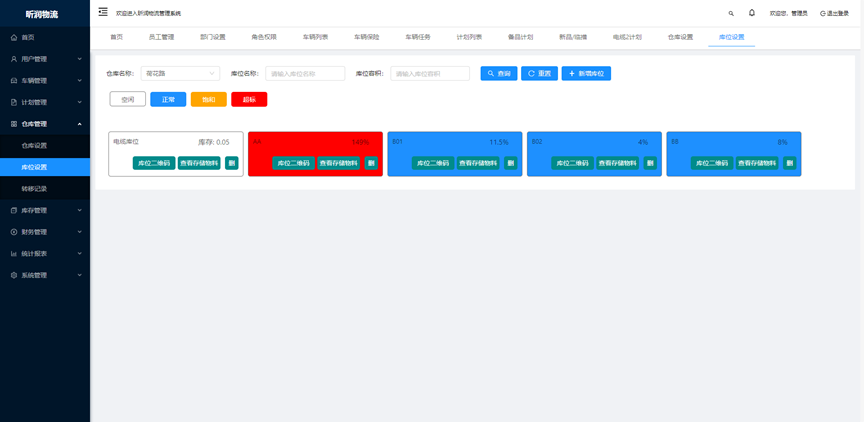View 查看存储物料 for the AA card
The width and height of the screenshot is (864, 422).
[x=338, y=163]
